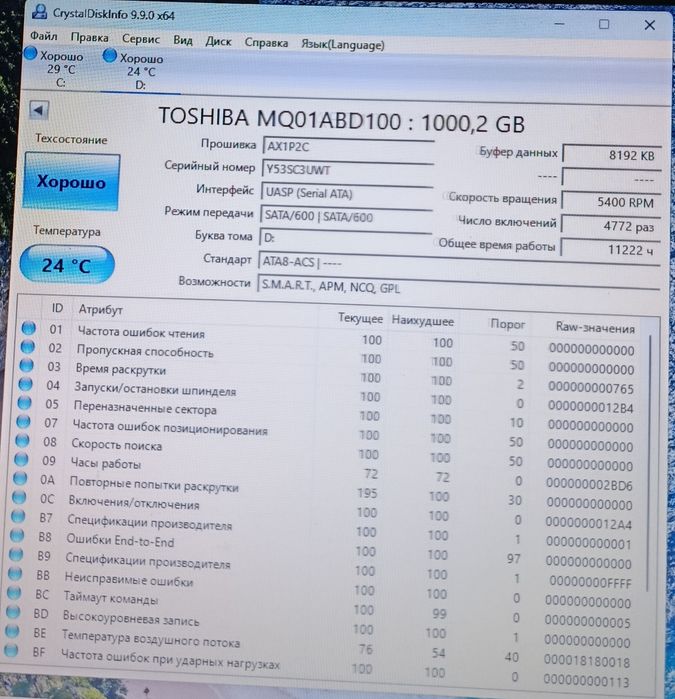
Task: Click status icon for attribute BD
Action: (x=13, y=612)
